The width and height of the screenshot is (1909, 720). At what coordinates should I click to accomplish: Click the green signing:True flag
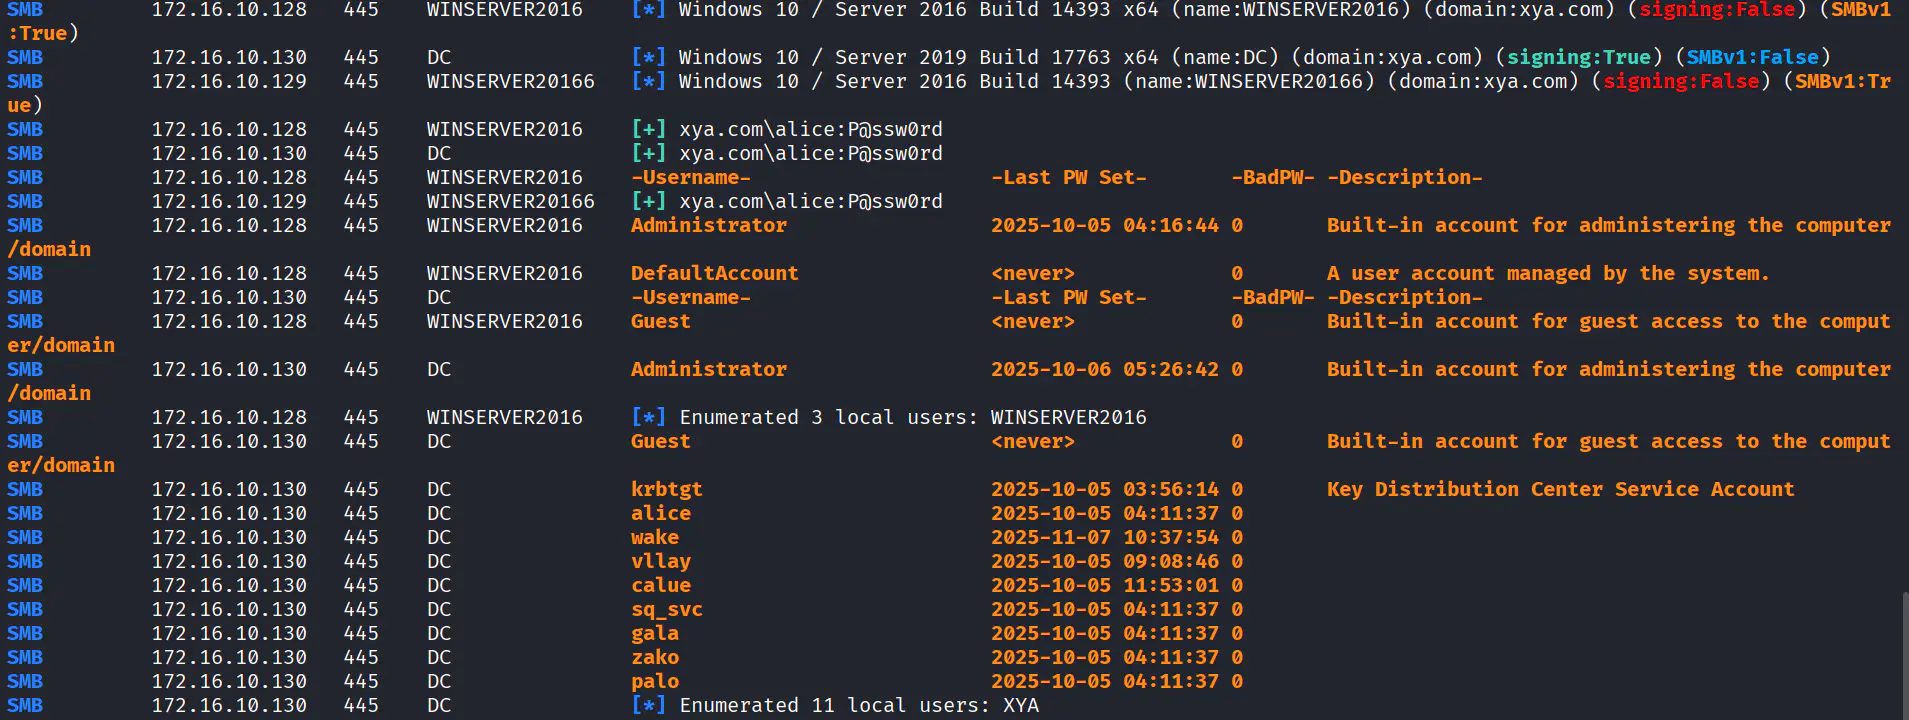[1579, 57]
